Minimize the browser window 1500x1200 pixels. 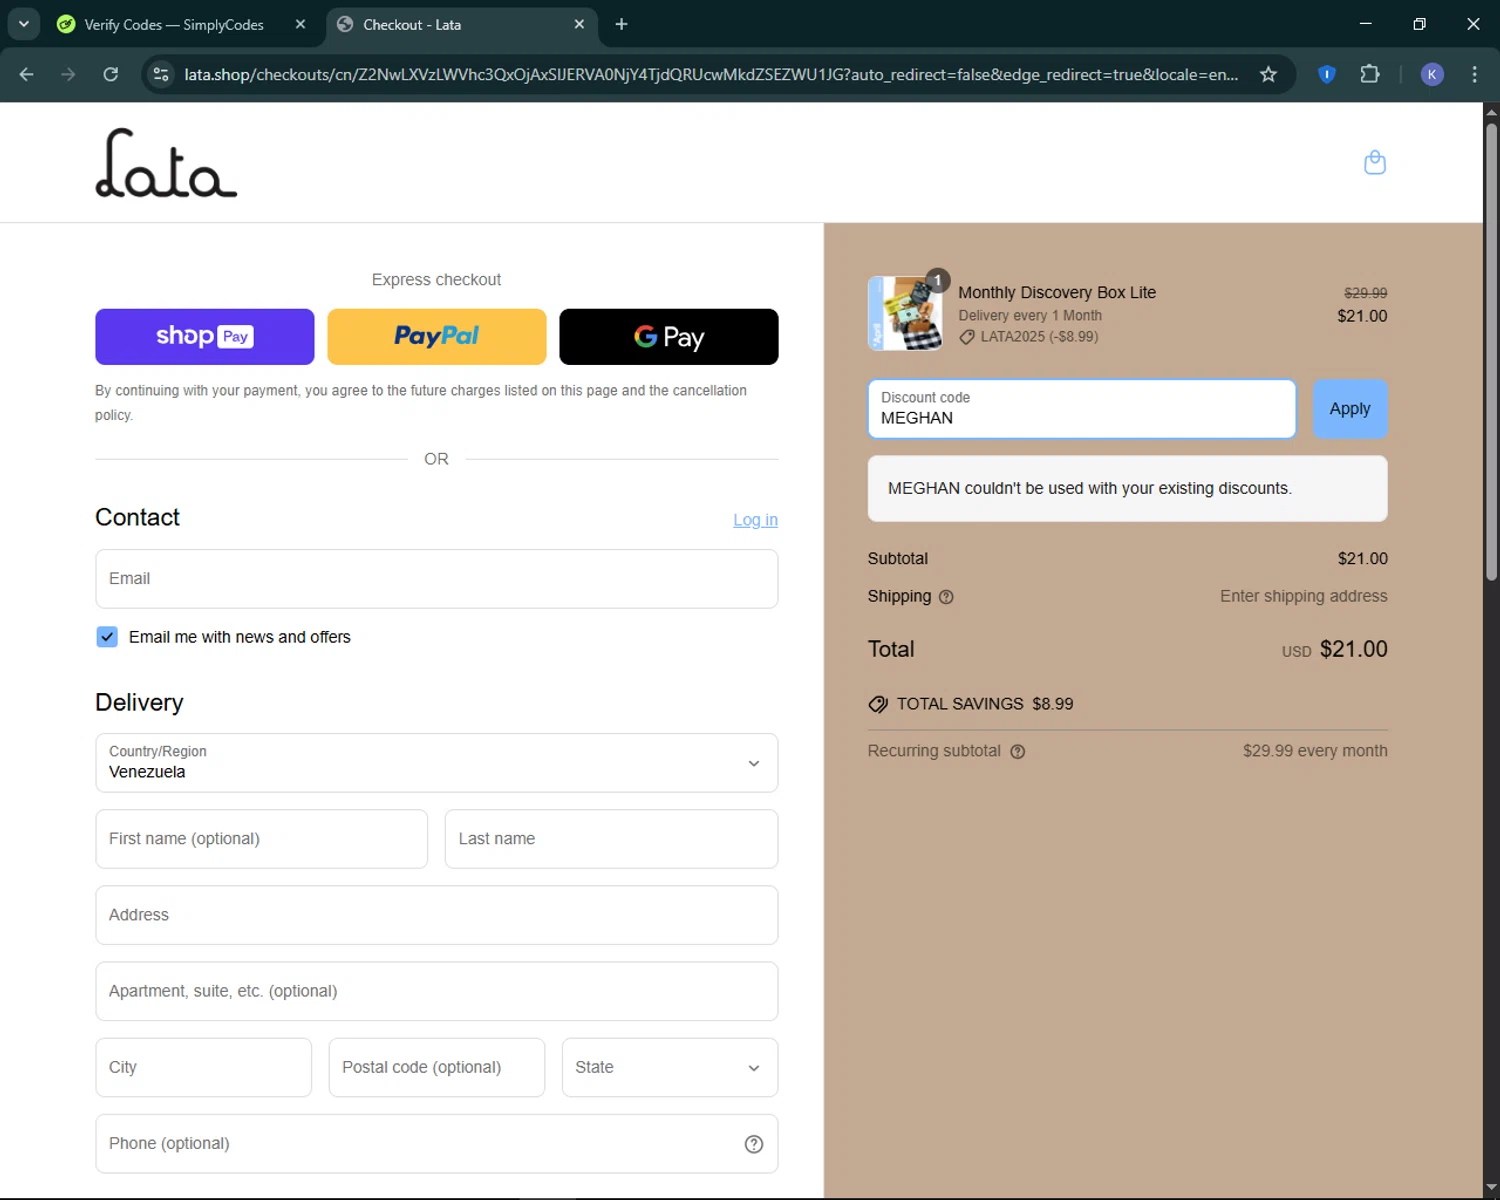click(x=1366, y=24)
